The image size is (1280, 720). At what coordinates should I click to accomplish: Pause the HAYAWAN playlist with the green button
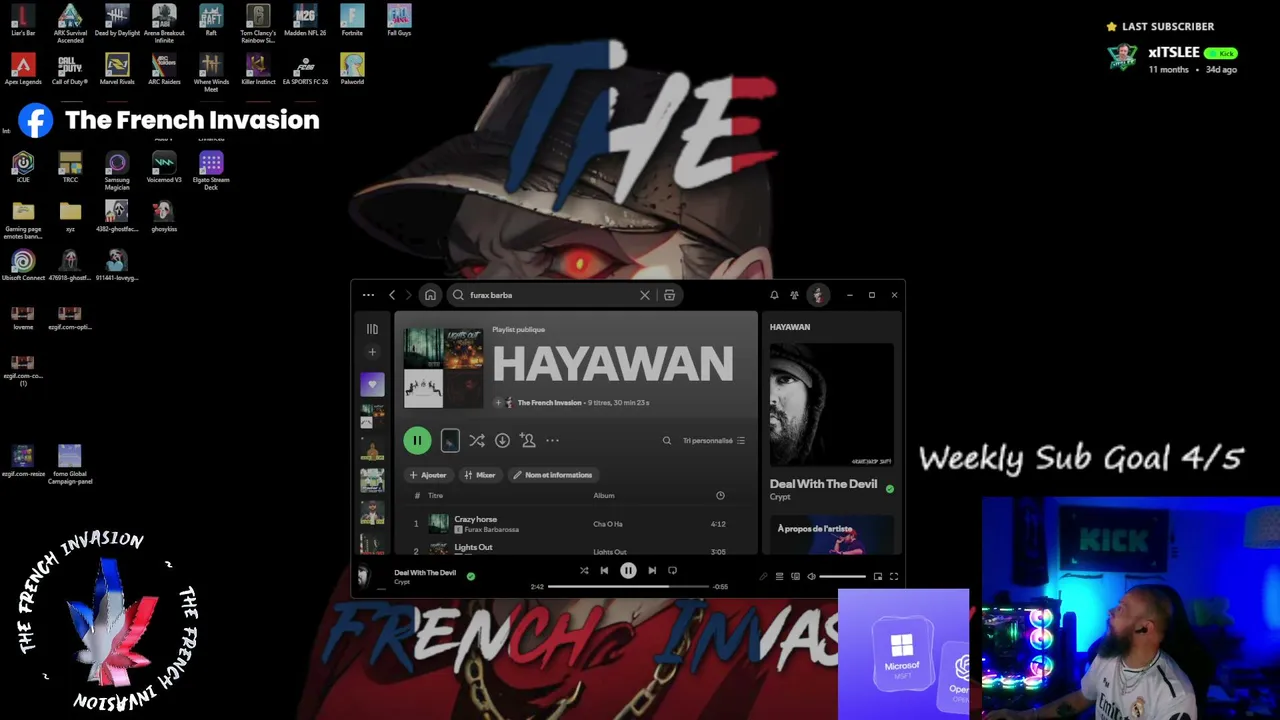pos(417,440)
